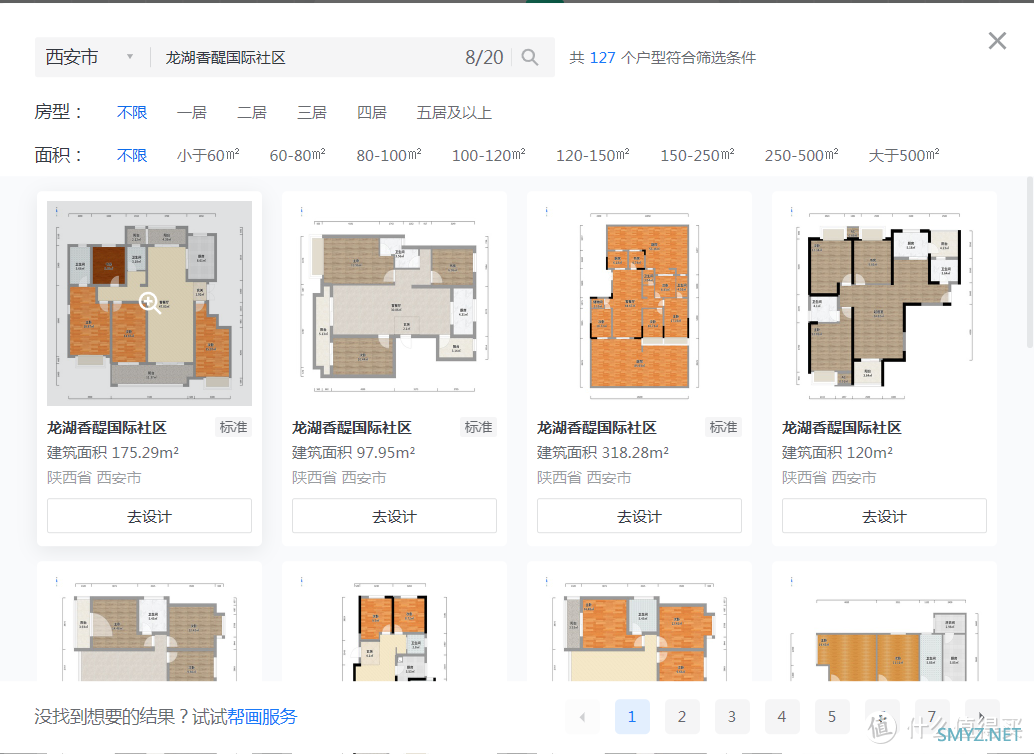Click 标准 tag on 175.29m² card
The image size is (1034, 754).
point(233,427)
